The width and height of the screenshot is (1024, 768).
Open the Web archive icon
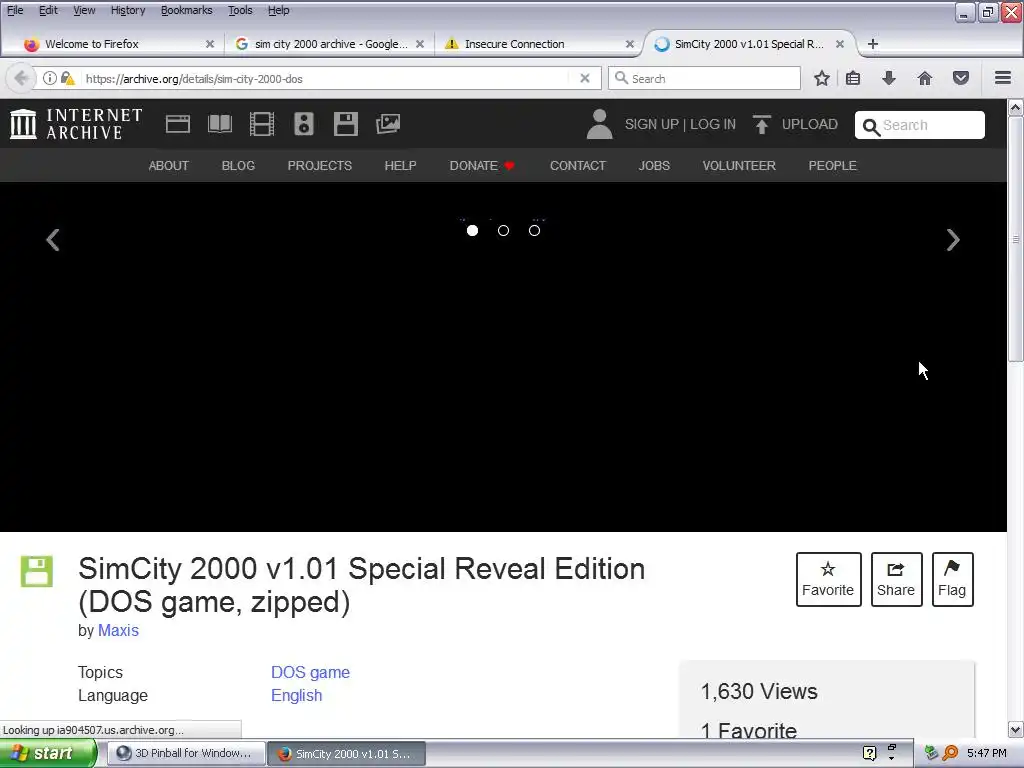[x=178, y=124]
